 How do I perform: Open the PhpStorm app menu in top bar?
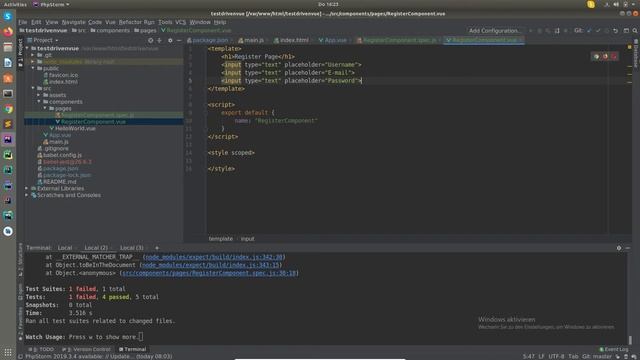point(51,4)
